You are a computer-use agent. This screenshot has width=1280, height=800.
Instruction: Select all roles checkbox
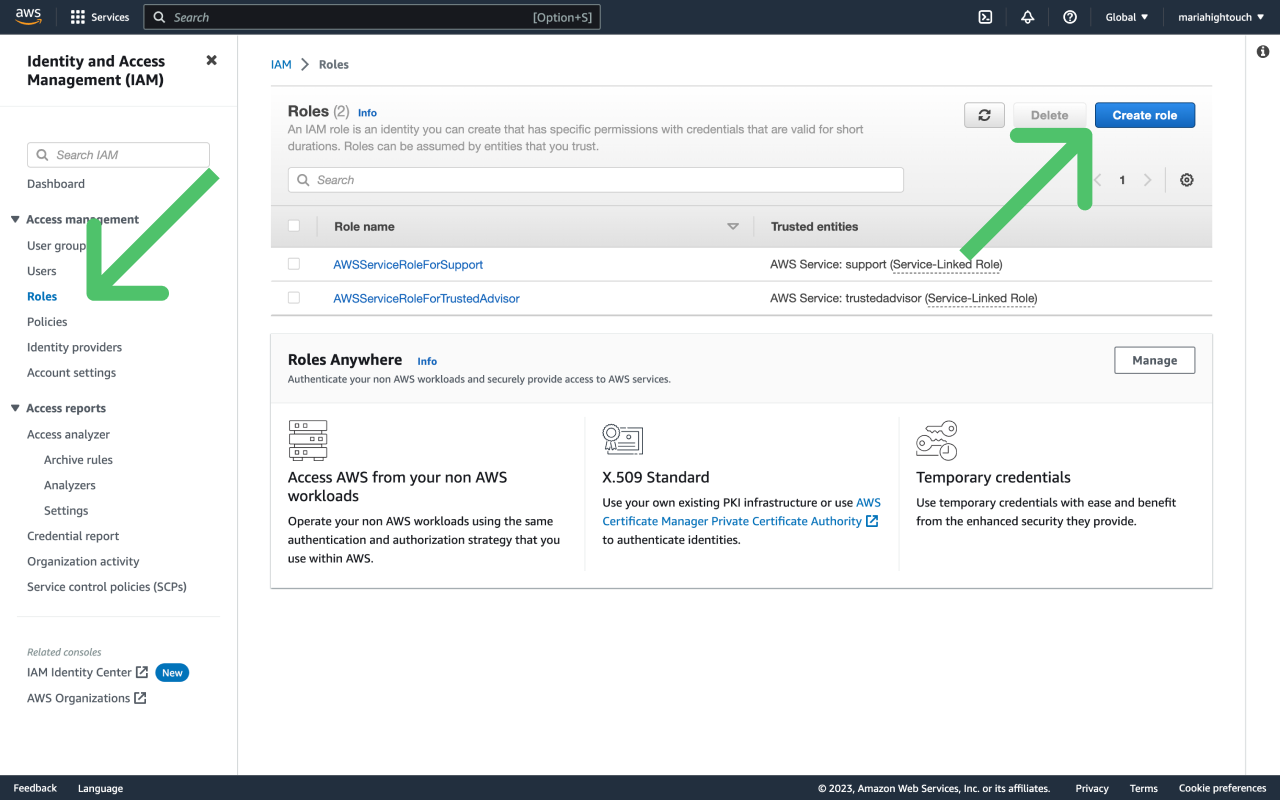point(294,226)
